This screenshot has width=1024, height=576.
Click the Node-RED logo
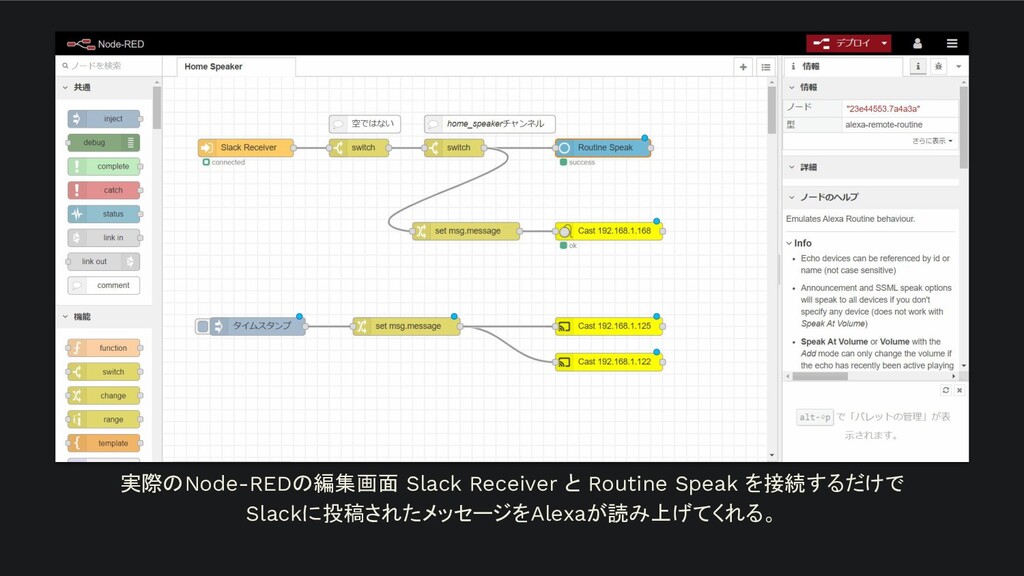pyautogui.click(x=105, y=44)
